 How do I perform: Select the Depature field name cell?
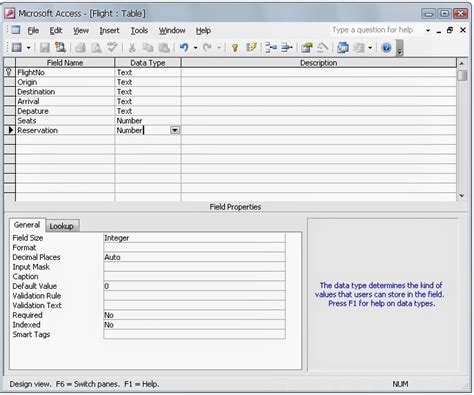pos(65,111)
